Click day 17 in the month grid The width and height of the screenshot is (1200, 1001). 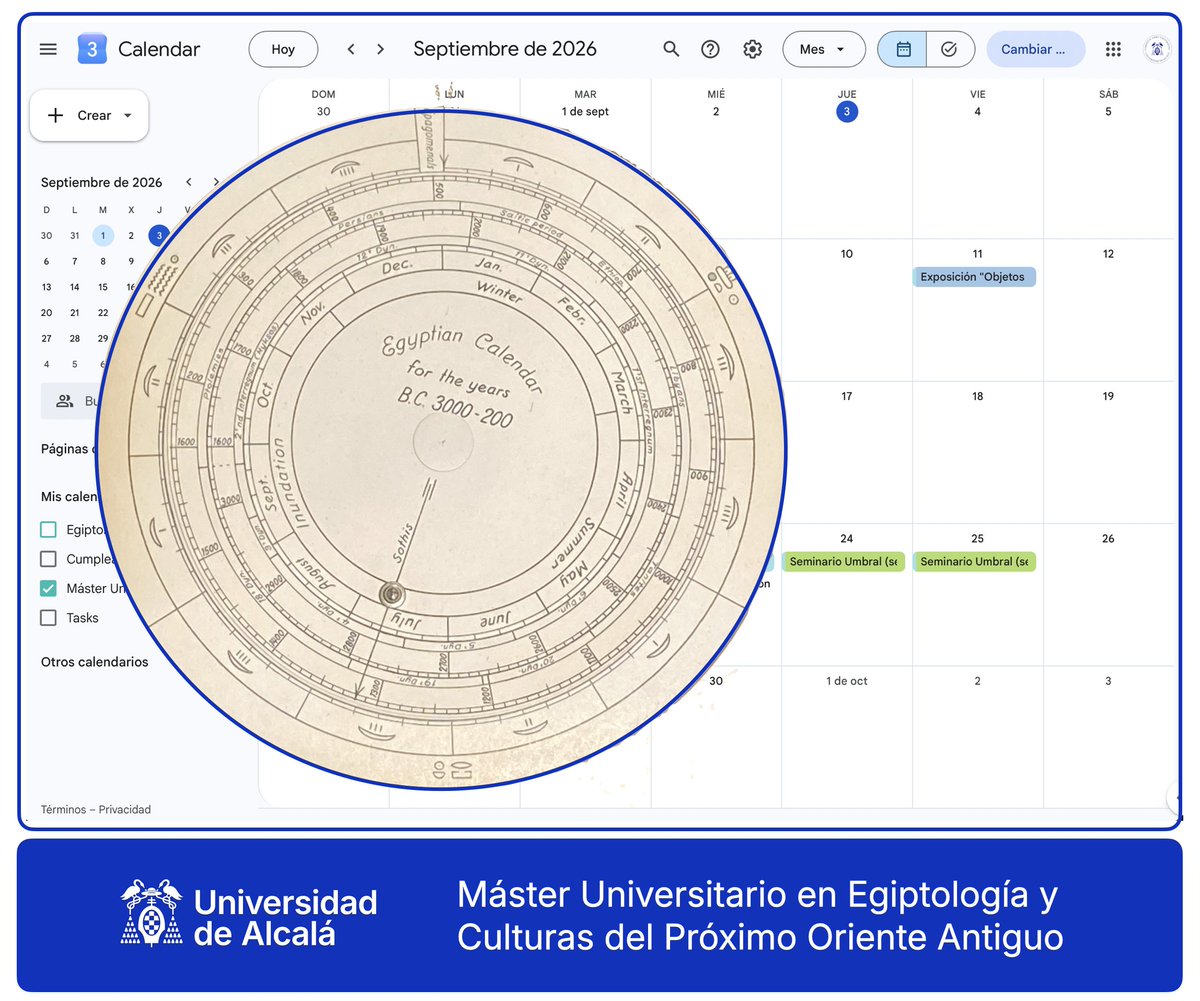coord(847,396)
